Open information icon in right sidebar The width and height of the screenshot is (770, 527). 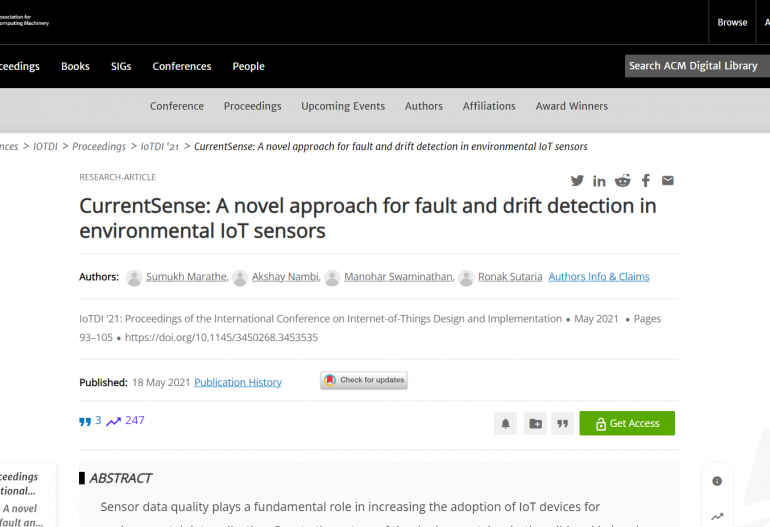(x=717, y=481)
